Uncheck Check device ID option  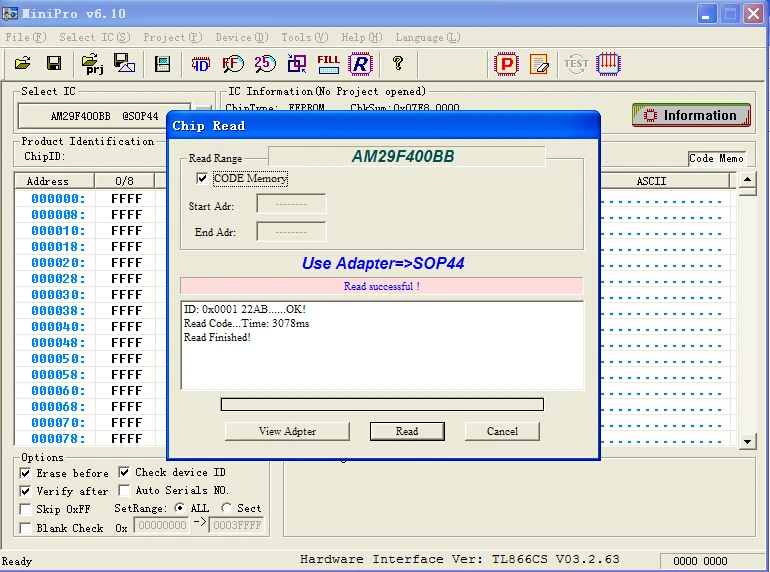[124, 472]
